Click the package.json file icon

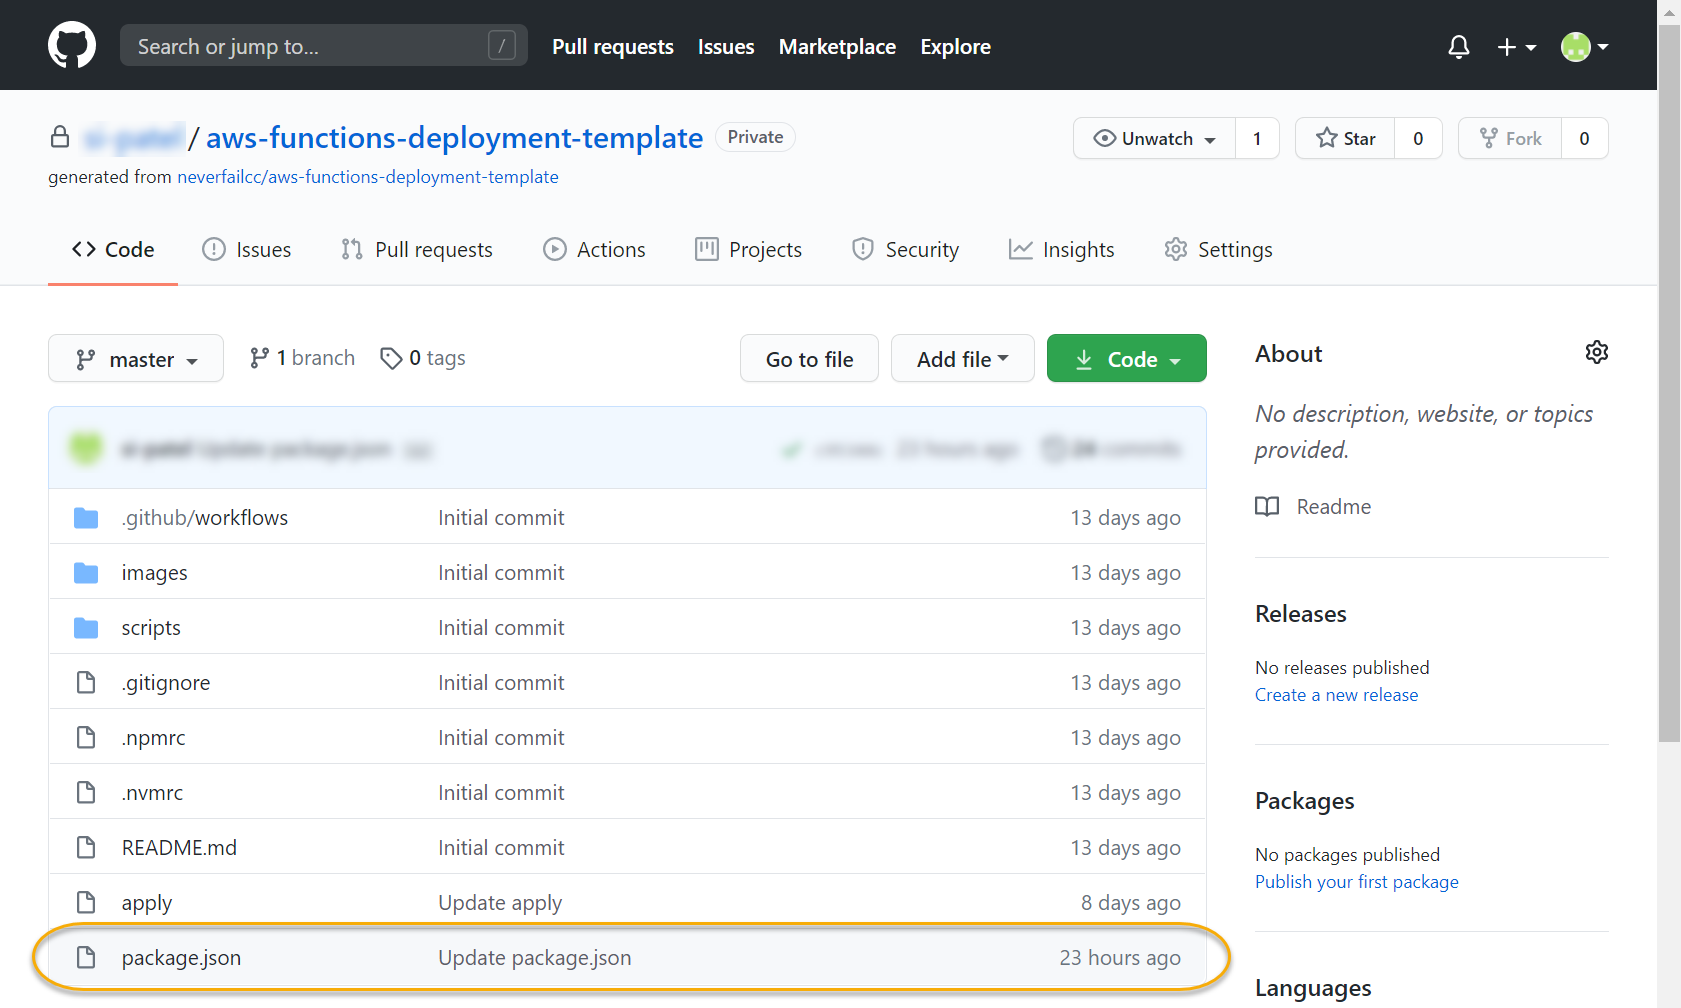pos(87,958)
